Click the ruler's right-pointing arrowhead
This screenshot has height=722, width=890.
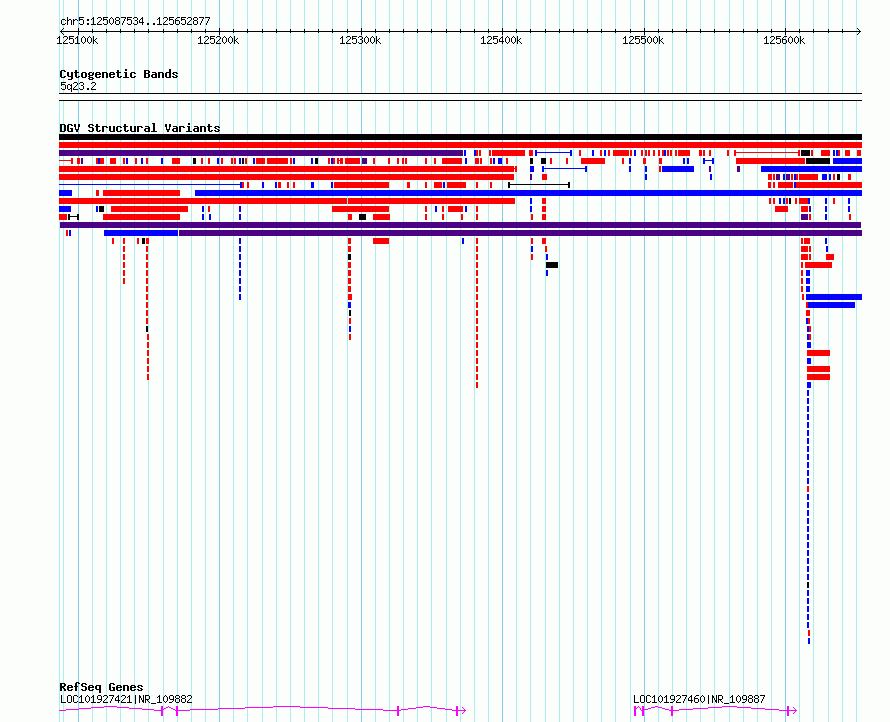pyautogui.click(x=859, y=31)
